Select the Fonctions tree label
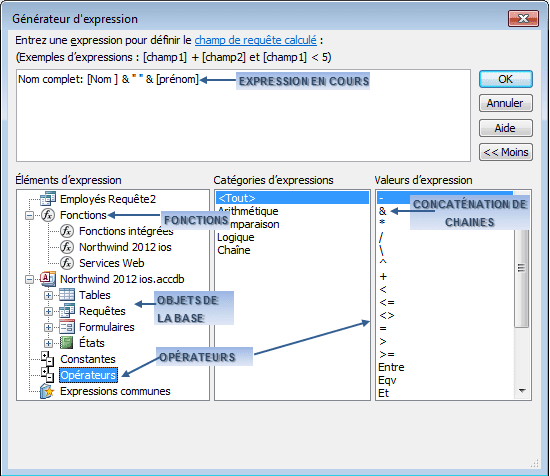The image size is (550, 476). pyautogui.click(x=83, y=215)
